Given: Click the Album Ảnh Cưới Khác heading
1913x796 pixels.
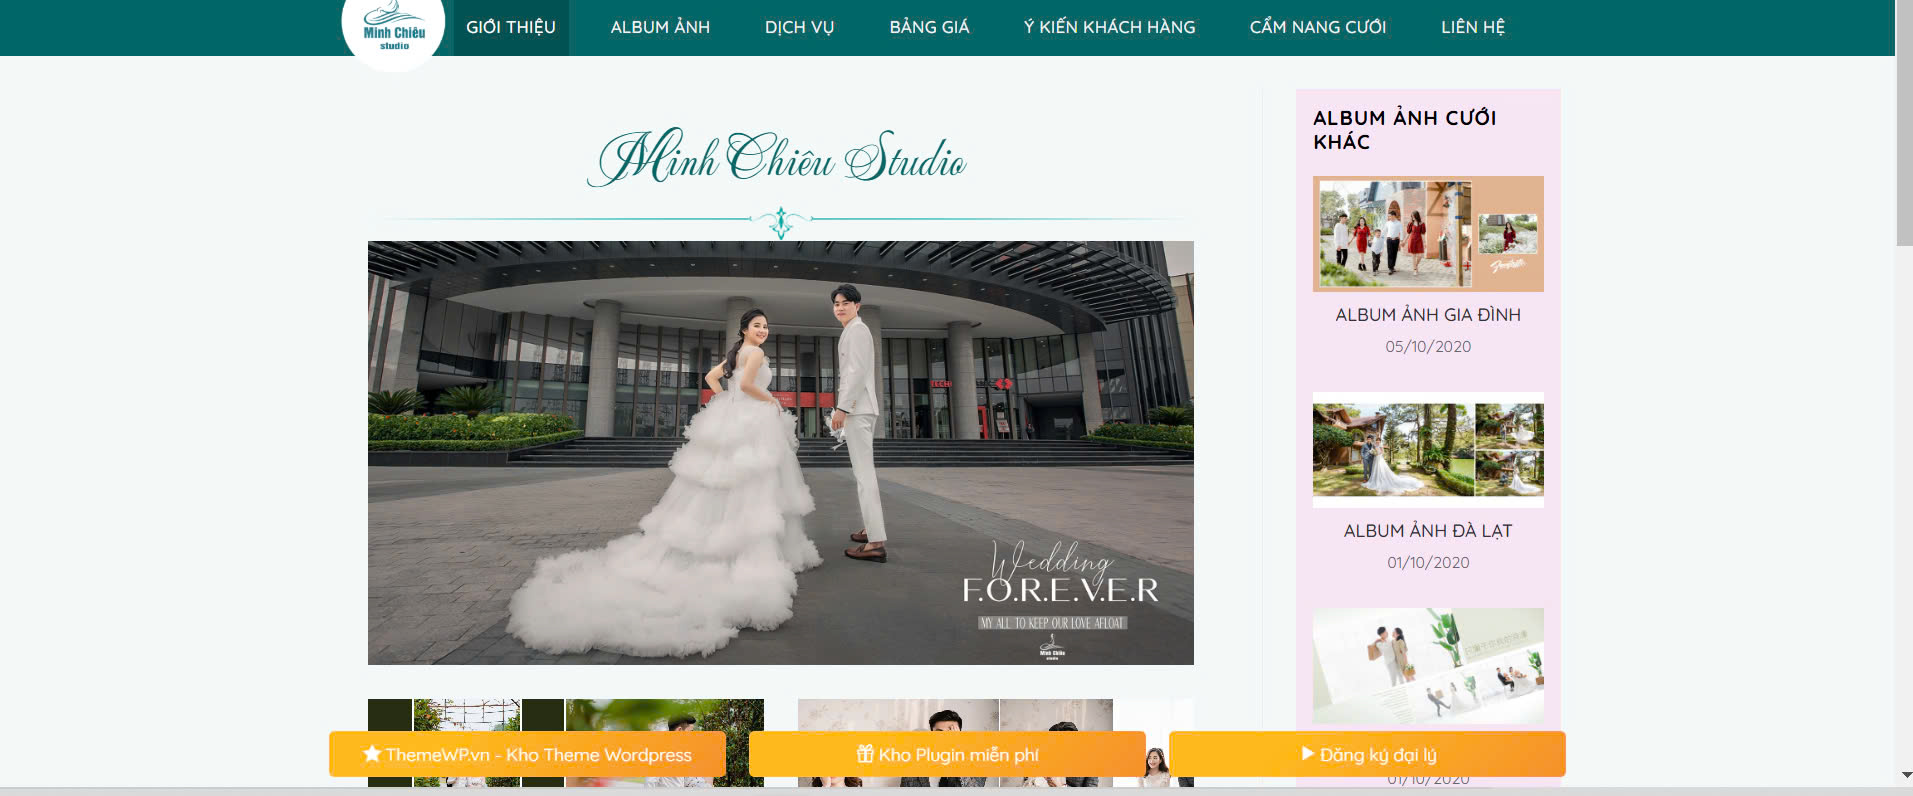Looking at the screenshot, I should 1404,130.
